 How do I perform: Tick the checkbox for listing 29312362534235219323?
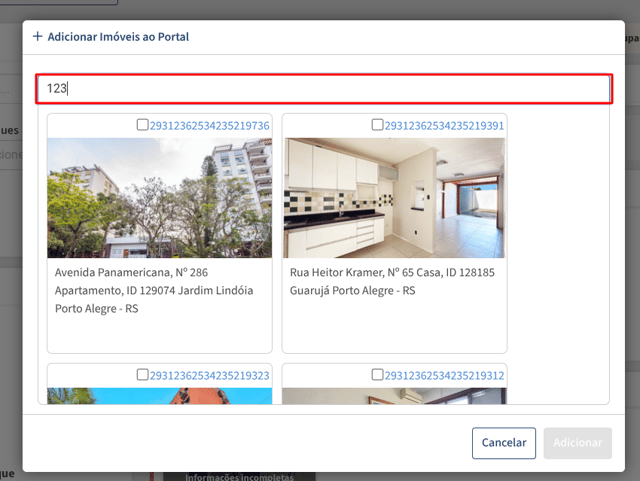[x=142, y=374]
